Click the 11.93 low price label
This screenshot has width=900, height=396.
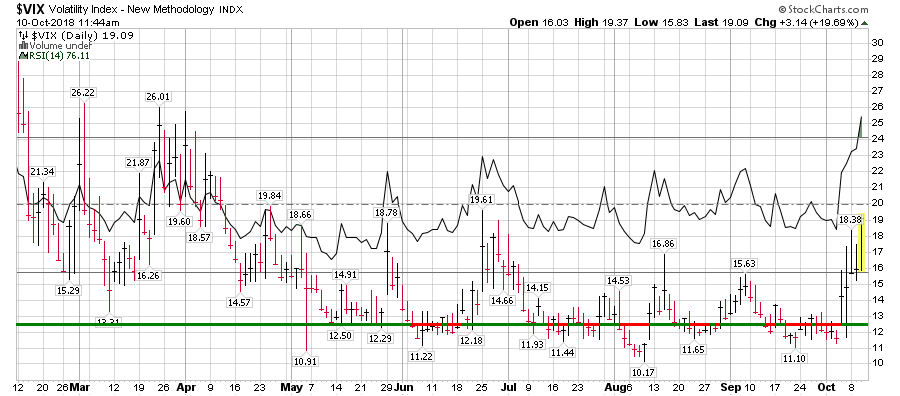pos(532,344)
